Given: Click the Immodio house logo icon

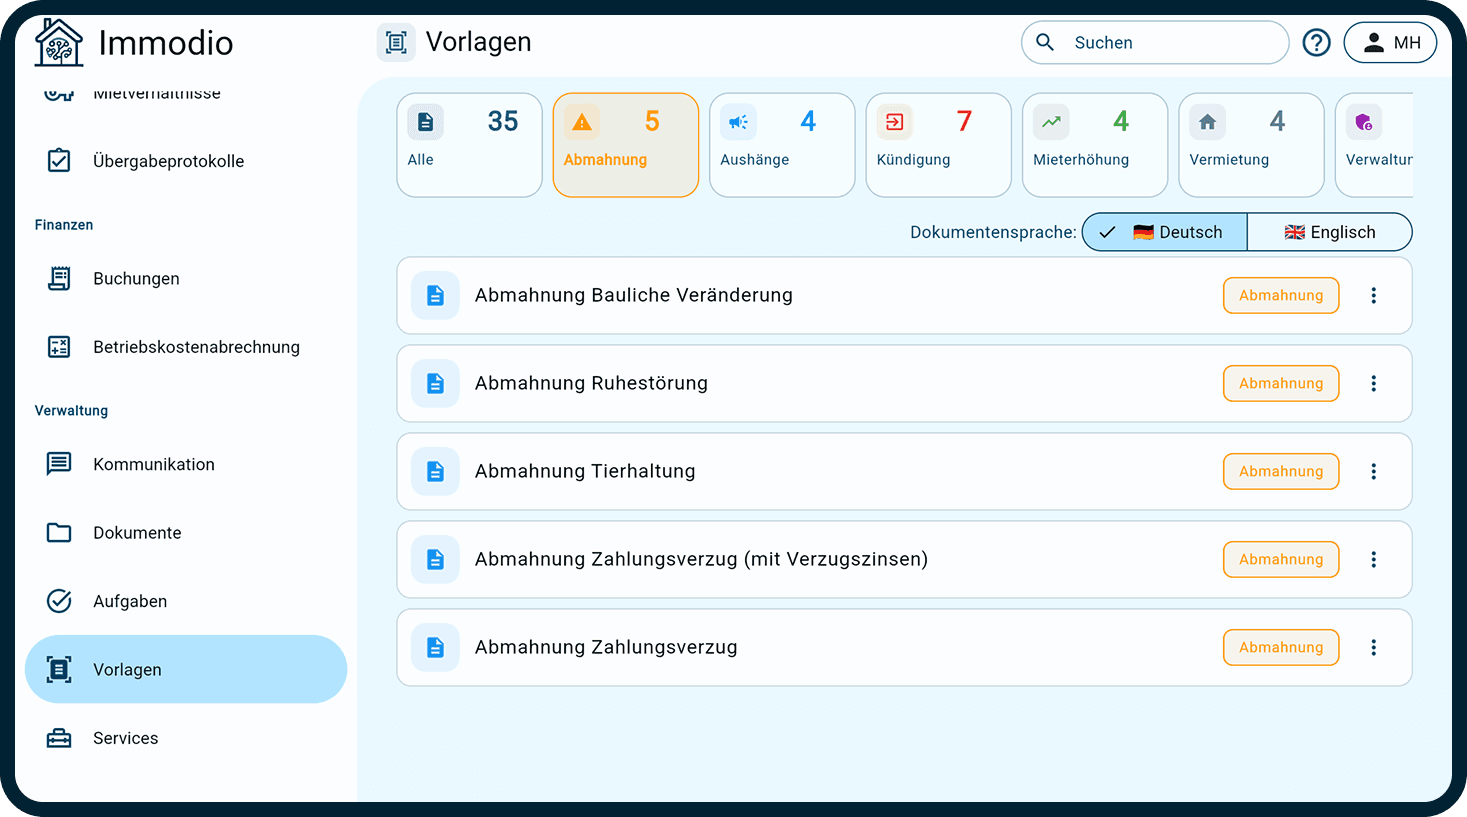Looking at the screenshot, I should [59, 43].
